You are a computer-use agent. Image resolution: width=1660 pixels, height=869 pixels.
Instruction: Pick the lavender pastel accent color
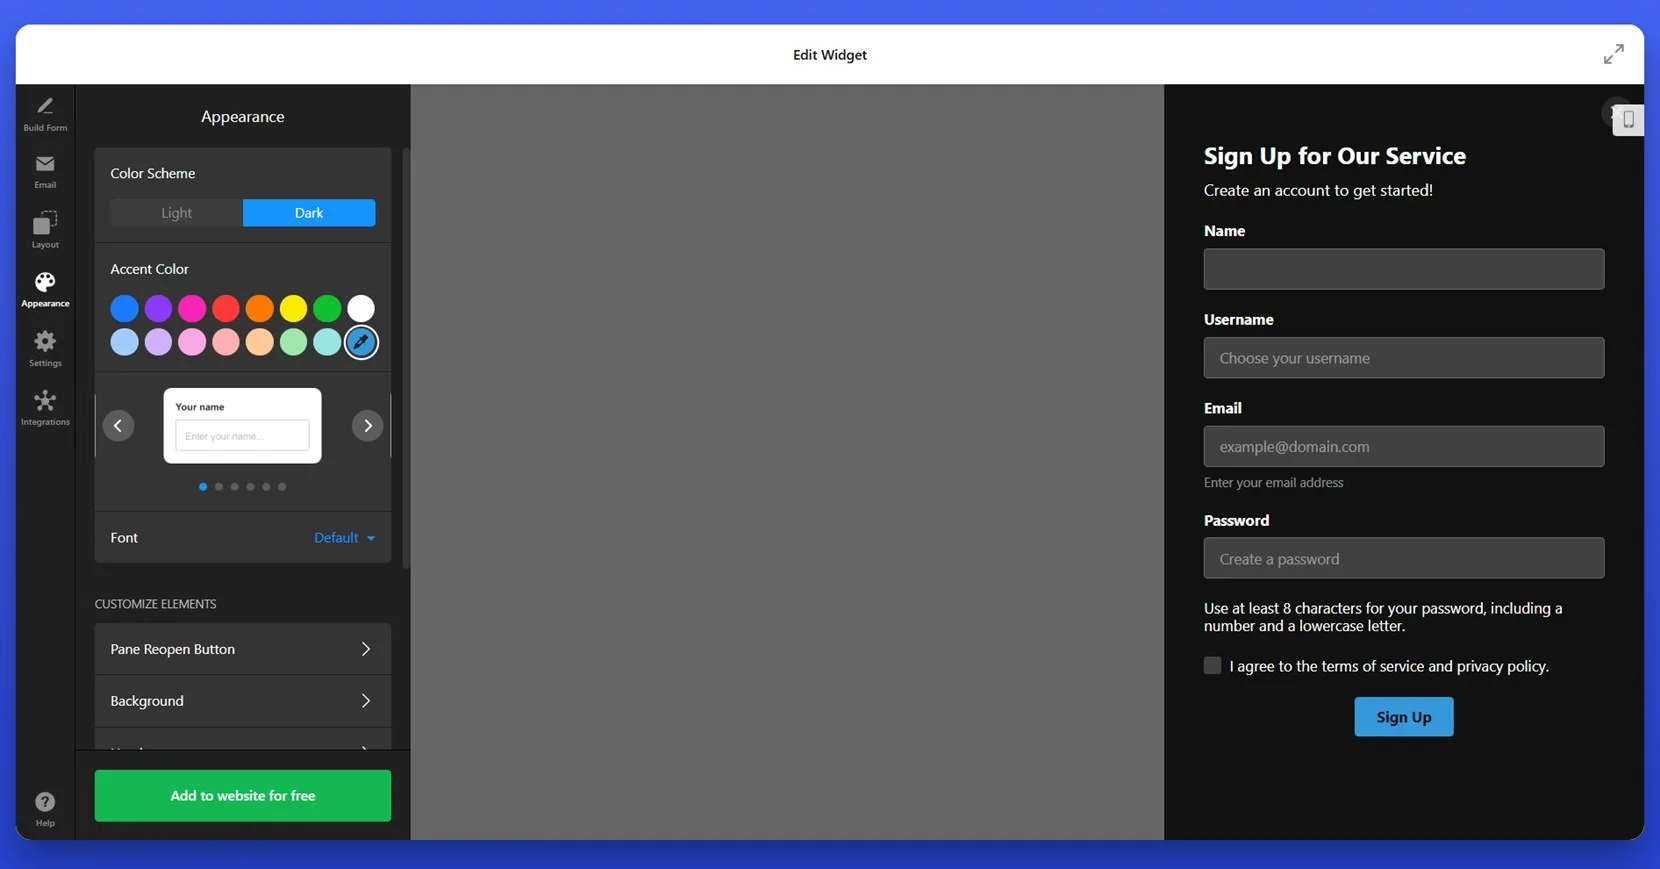pyautogui.click(x=158, y=342)
